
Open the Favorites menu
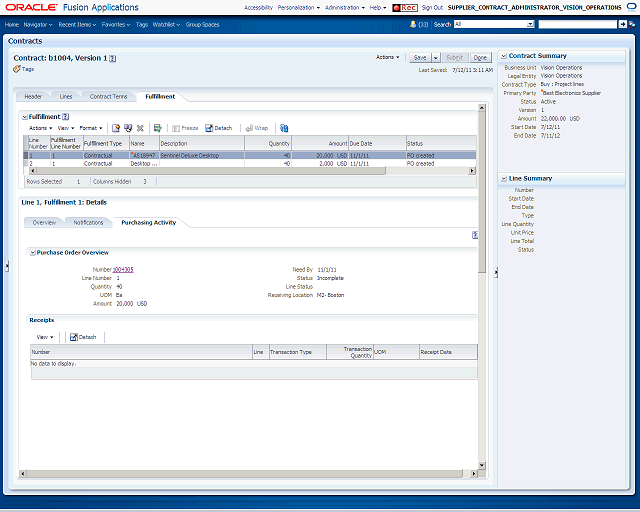(x=116, y=24)
